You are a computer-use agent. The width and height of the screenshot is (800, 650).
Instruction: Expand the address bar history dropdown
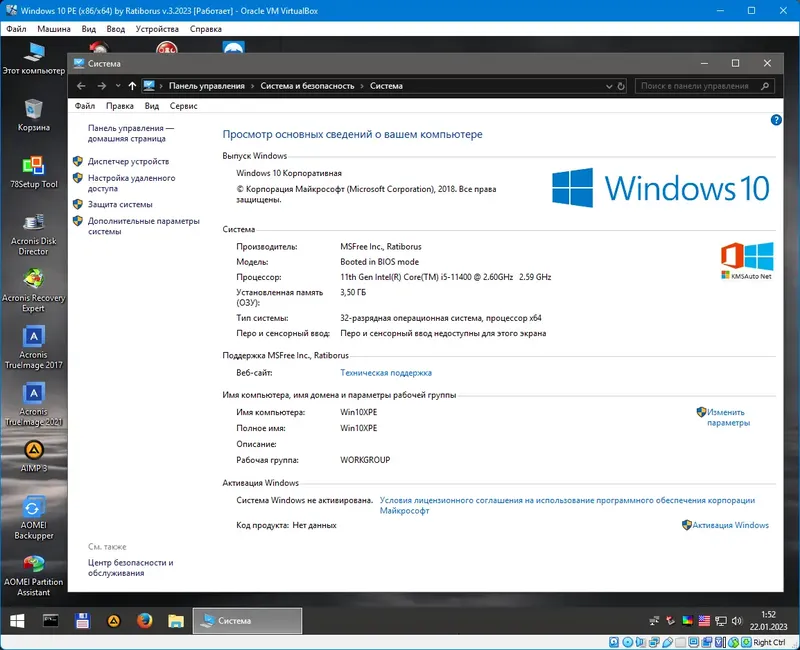pos(609,86)
